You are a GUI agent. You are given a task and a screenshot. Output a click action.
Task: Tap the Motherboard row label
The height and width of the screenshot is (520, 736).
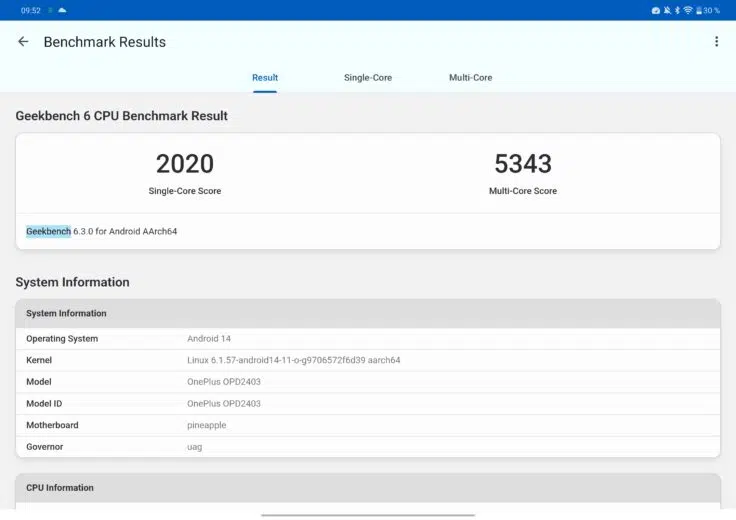coord(52,425)
